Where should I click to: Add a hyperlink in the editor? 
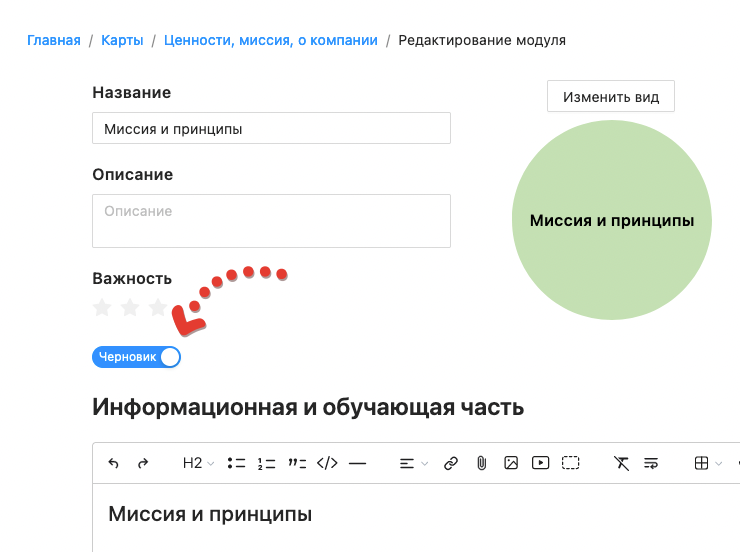pos(451,463)
